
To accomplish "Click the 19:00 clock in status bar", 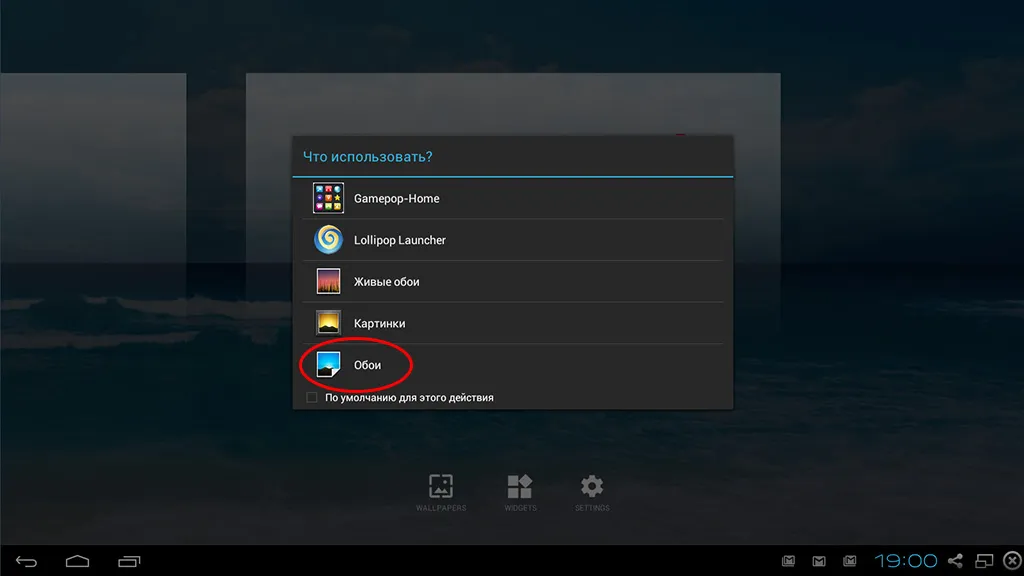I will (906, 560).
